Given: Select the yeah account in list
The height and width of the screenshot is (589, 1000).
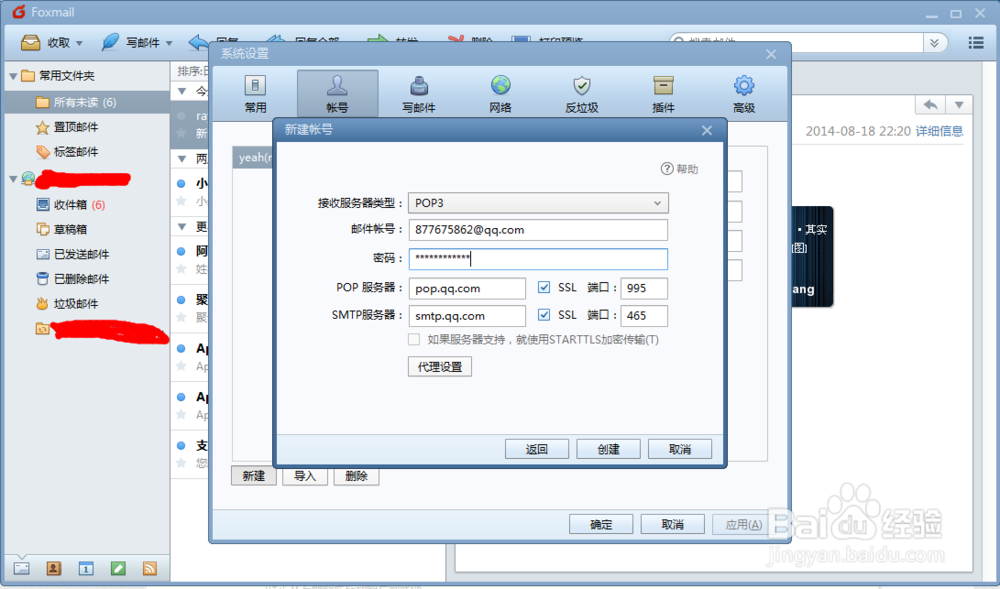Looking at the screenshot, I should point(253,157).
